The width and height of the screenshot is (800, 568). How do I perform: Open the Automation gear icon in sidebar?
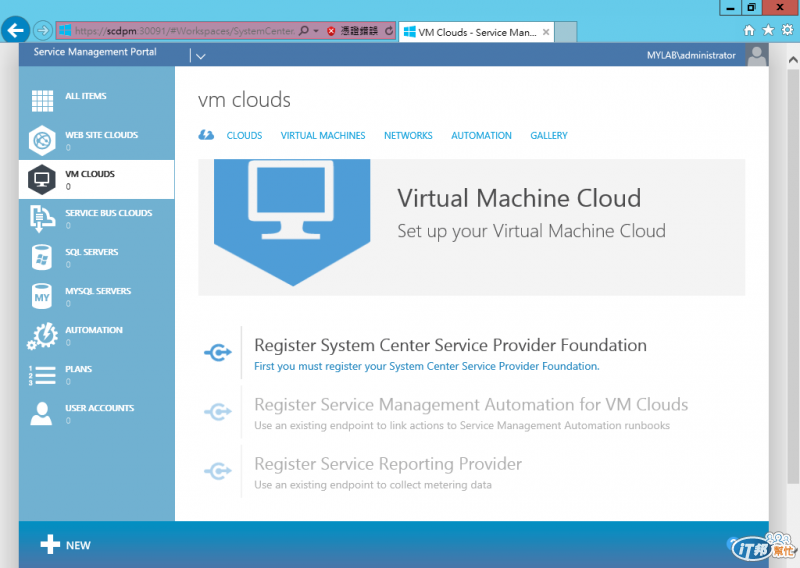click(43, 335)
